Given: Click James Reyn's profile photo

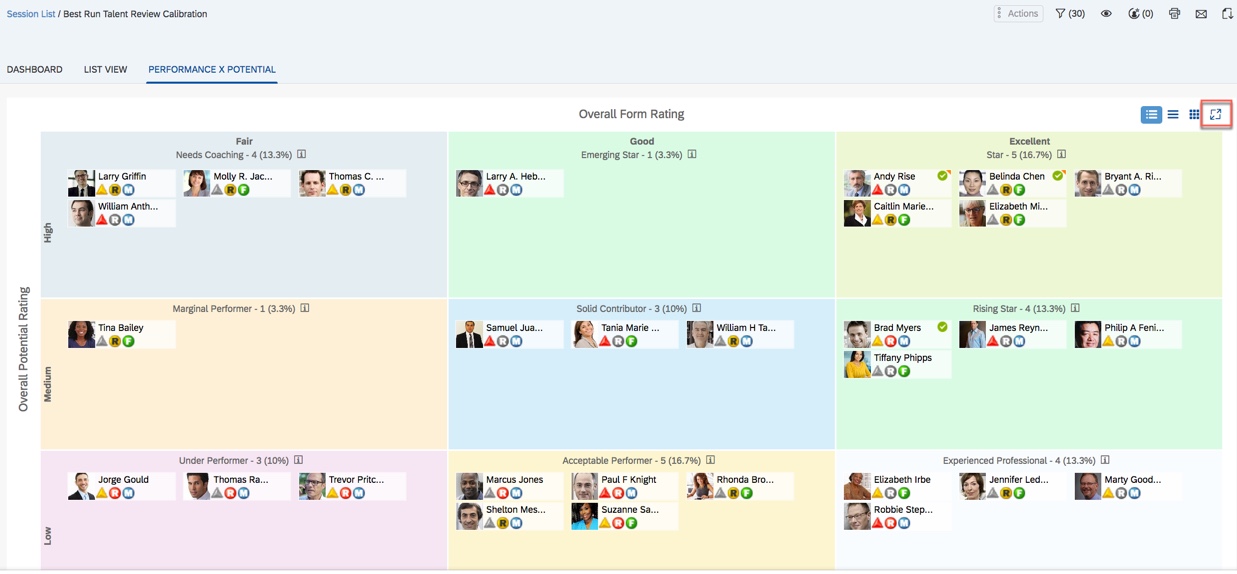Looking at the screenshot, I should point(972,335).
